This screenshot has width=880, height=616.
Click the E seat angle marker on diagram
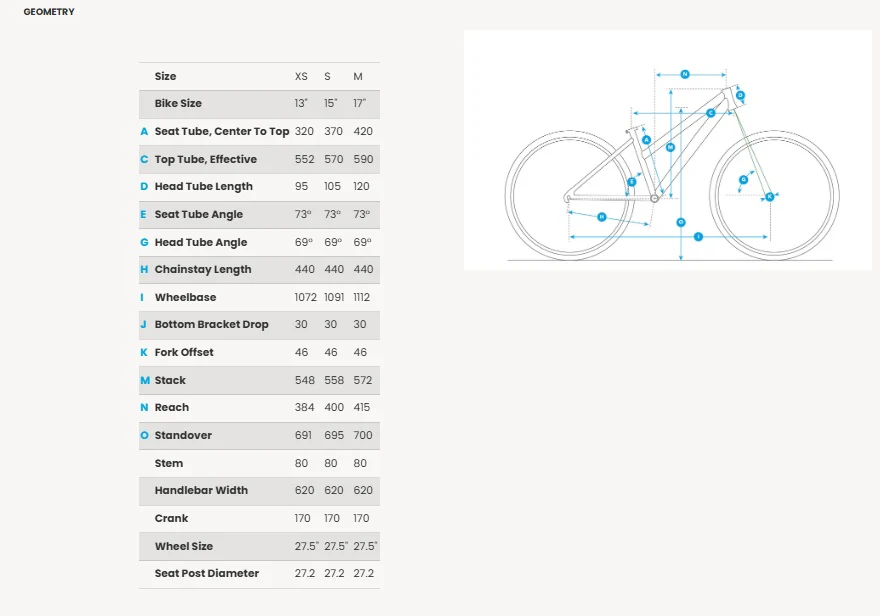(x=632, y=182)
